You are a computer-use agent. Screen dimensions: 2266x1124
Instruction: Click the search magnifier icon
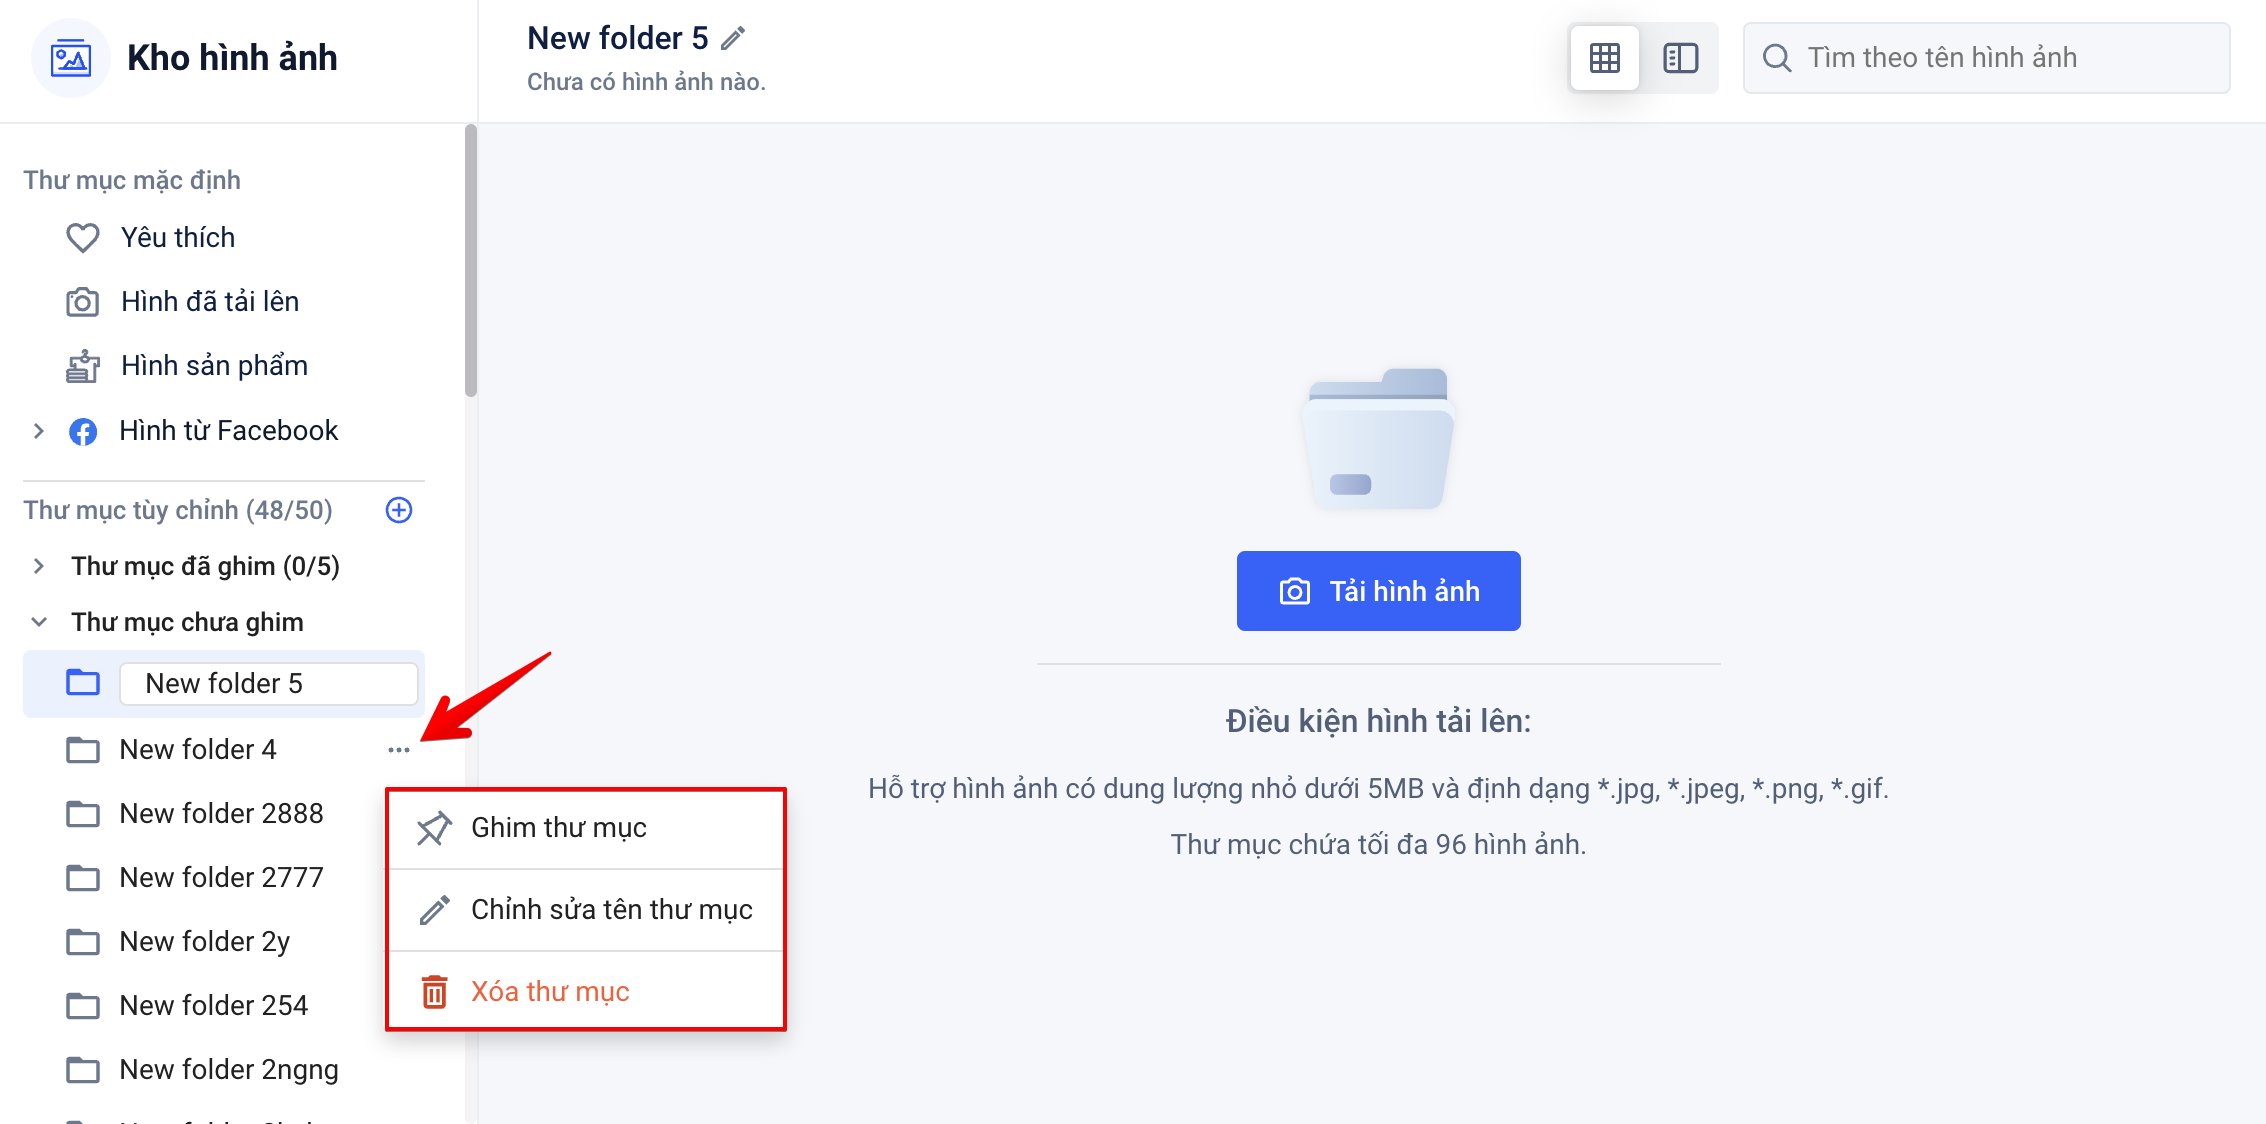[1776, 58]
